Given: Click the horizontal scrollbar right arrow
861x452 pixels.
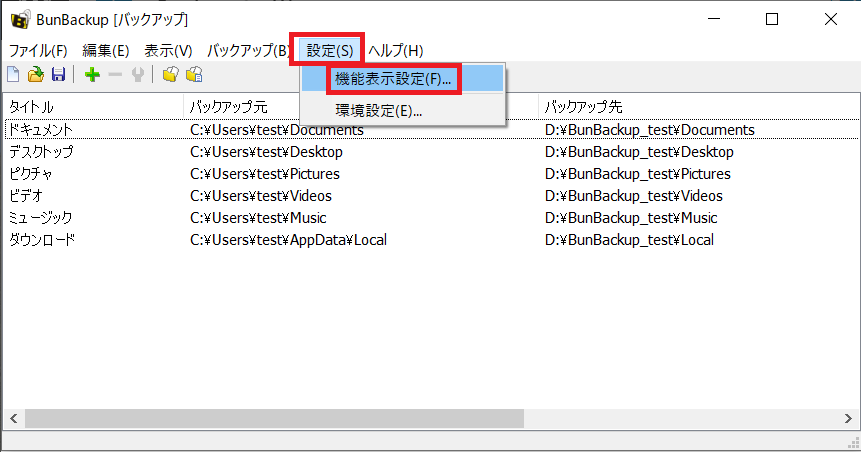Looking at the screenshot, I should [x=848, y=418].
